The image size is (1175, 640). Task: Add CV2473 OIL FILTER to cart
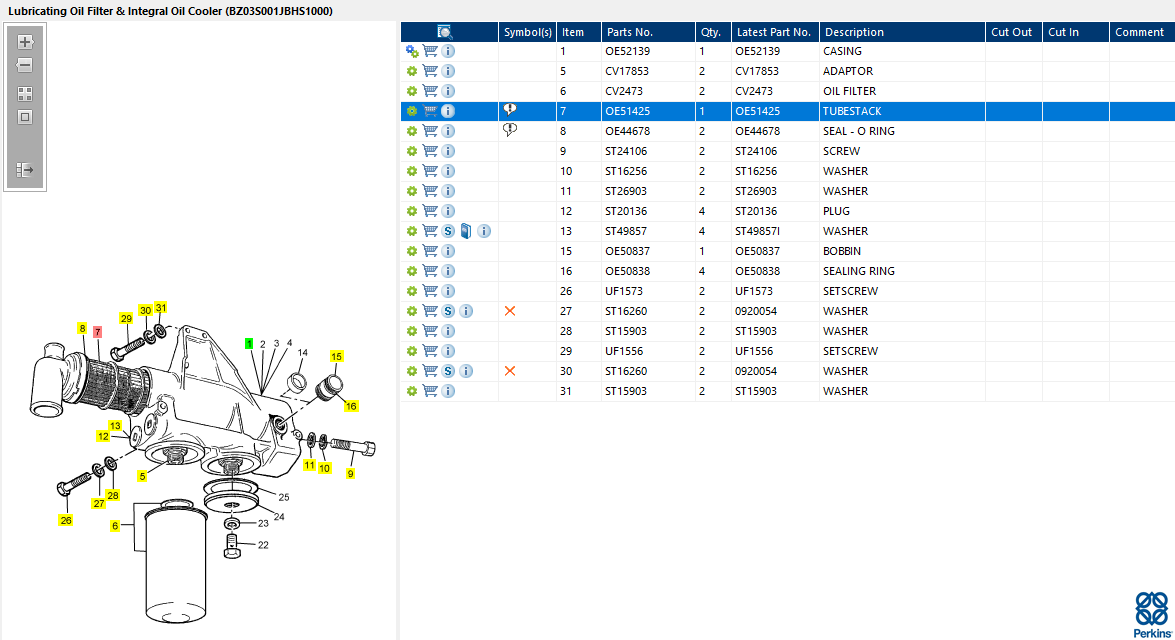tap(430, 91)
